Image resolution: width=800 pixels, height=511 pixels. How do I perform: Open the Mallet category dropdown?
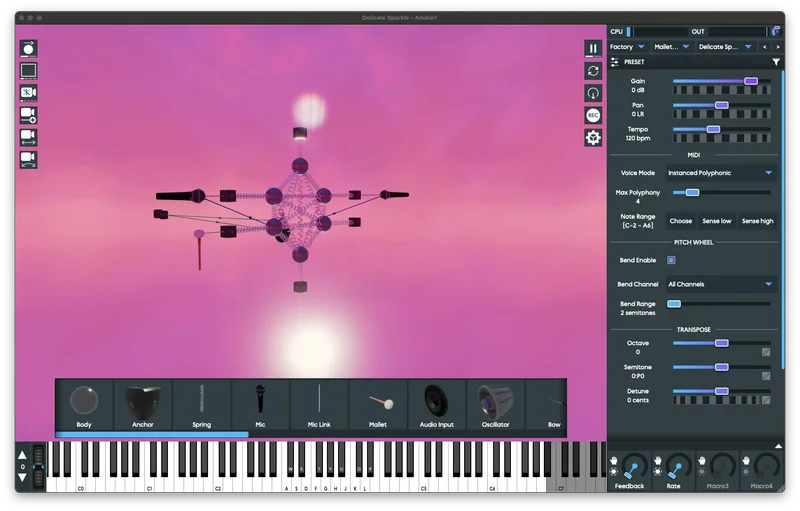(x=671, y=47)
